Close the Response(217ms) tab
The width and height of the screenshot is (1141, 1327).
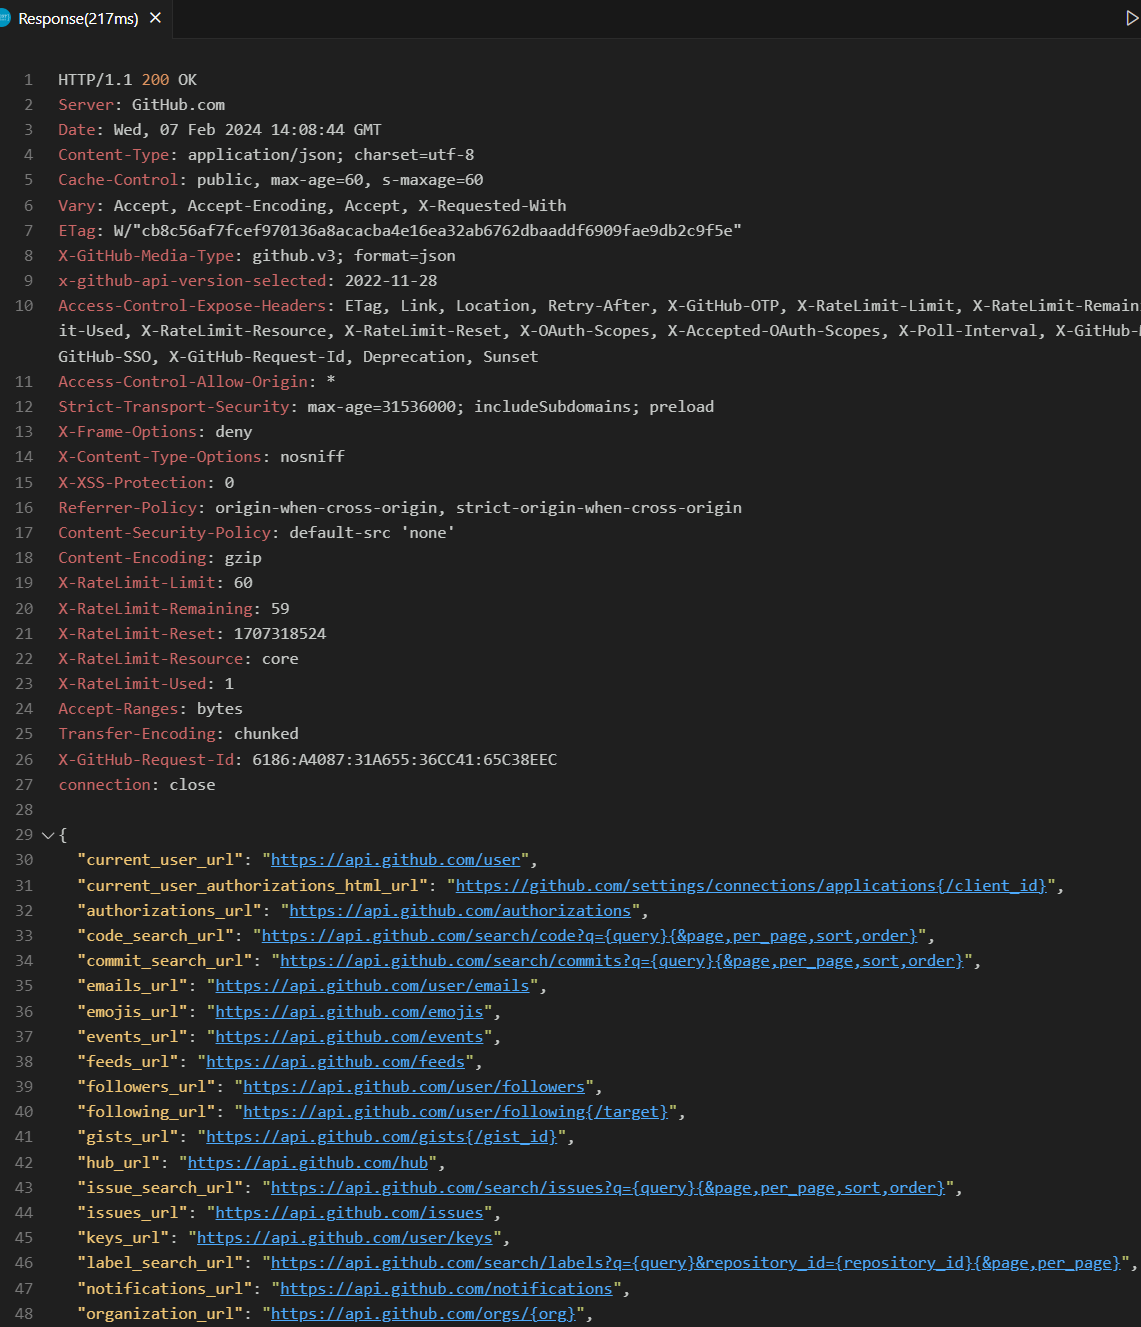pyautogui.click(x=155, y=18)
